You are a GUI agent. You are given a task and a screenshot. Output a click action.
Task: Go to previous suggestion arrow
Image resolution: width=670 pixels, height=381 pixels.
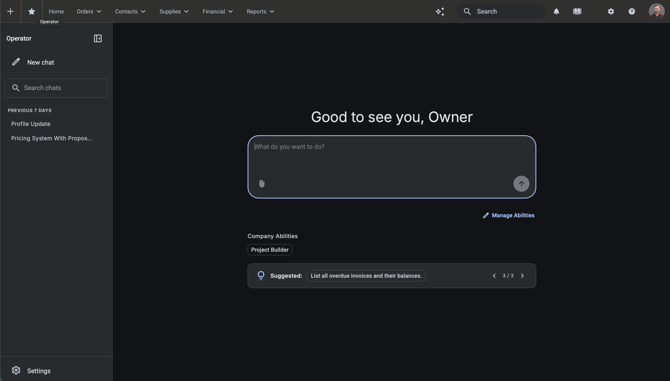494,276
